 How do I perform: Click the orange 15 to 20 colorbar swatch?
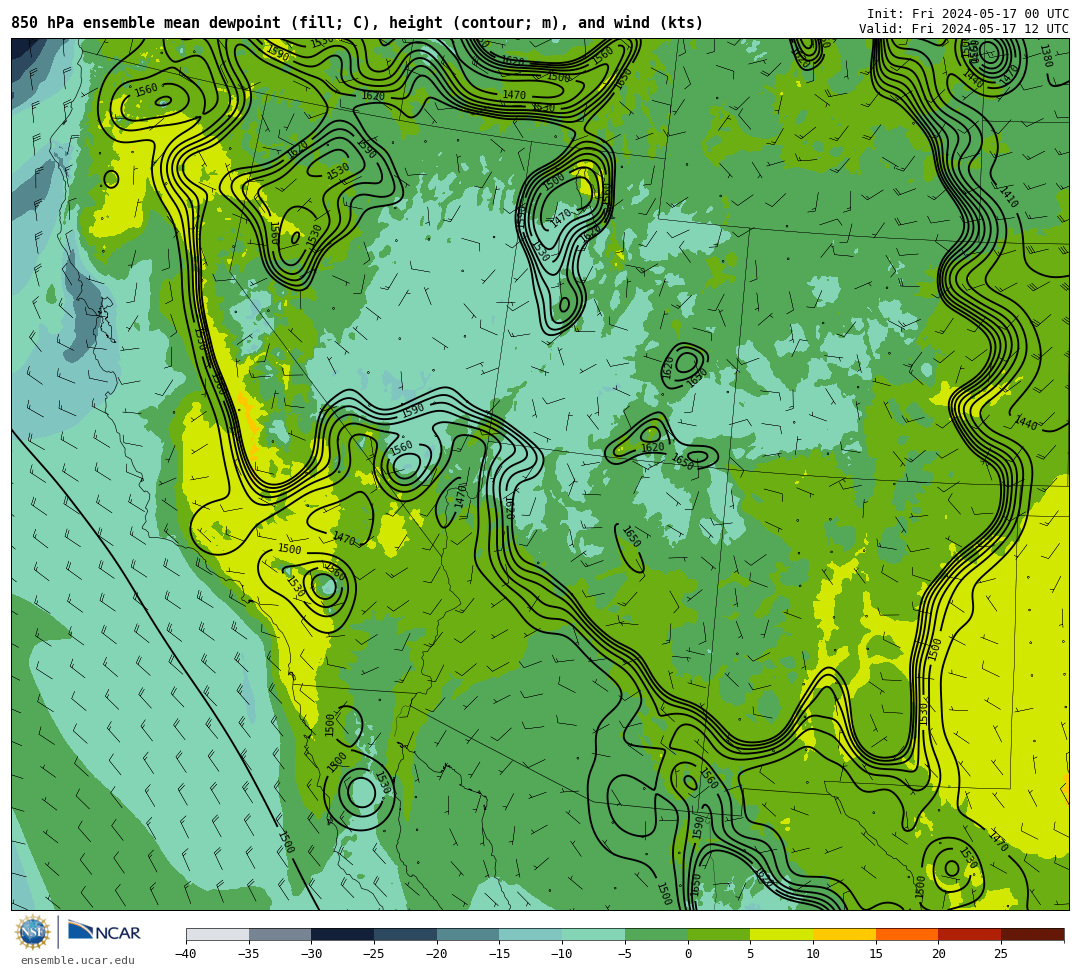coord(907,934)
